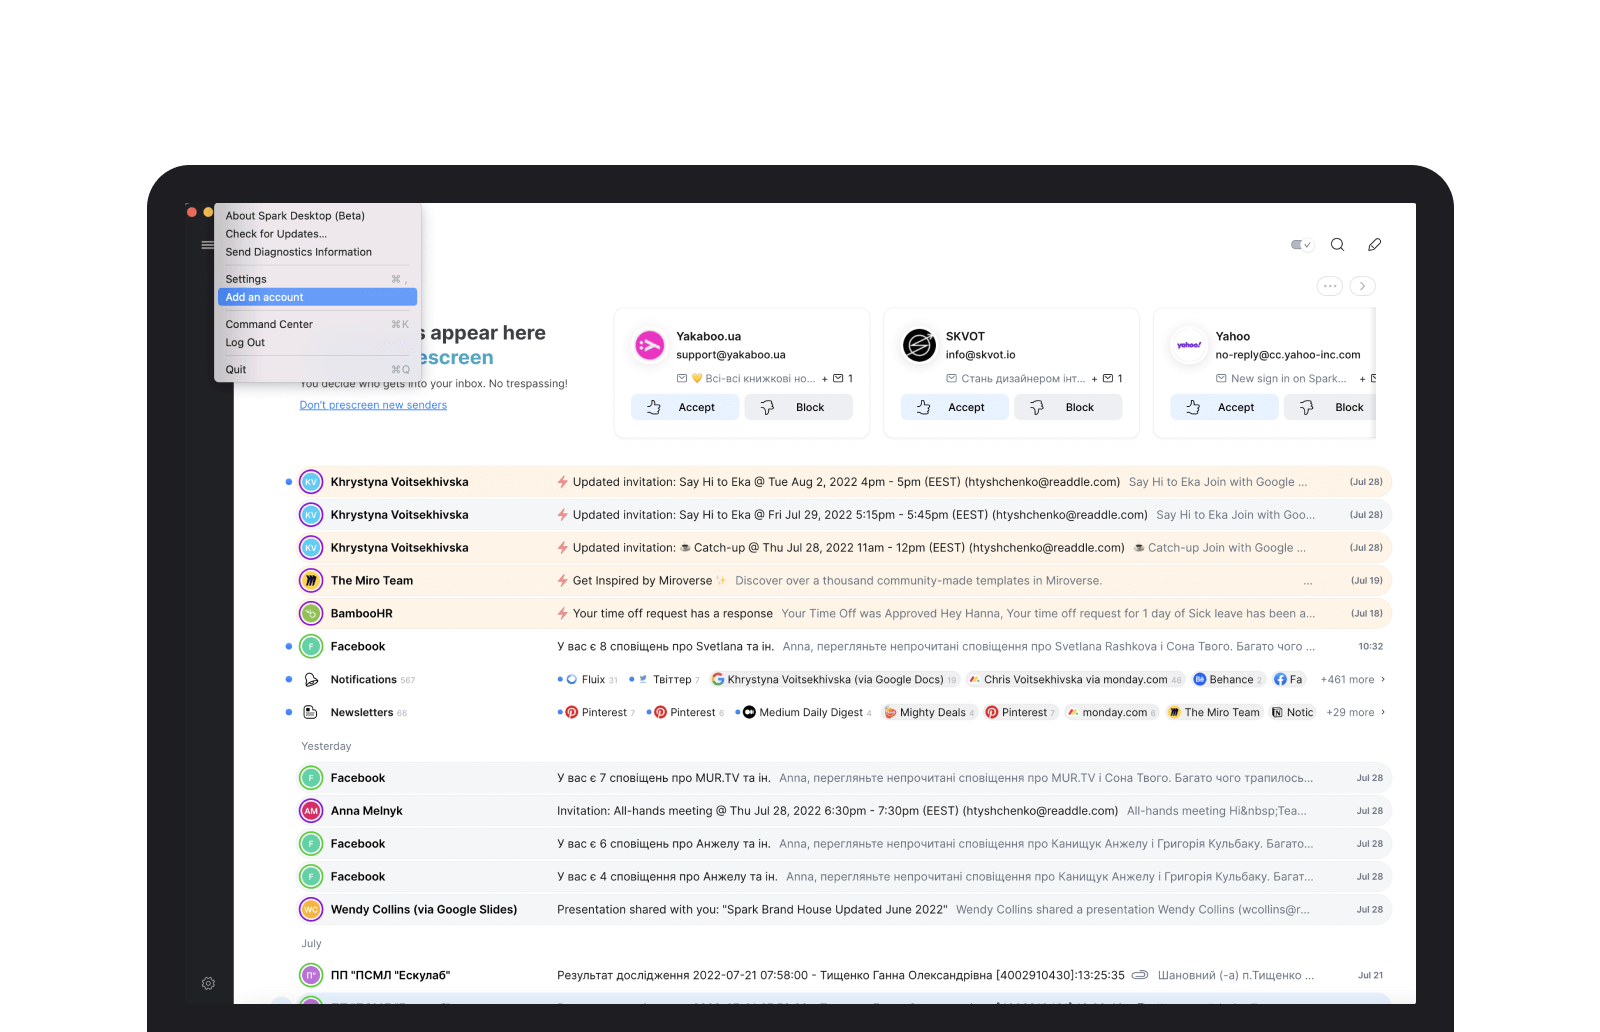Click the Notifications unread blue dot
The image size is (1600, 1032).
pyautogui.click(x=289, y=680)
